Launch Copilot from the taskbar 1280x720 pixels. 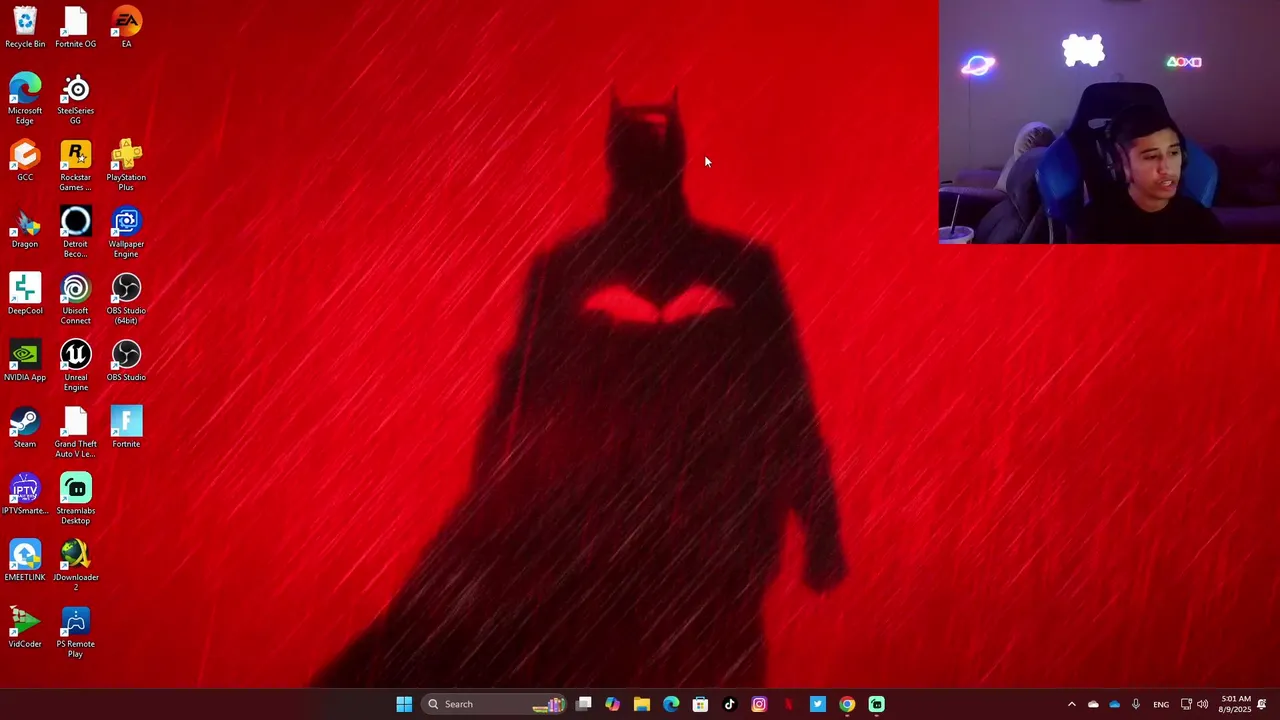coord(613,704)
